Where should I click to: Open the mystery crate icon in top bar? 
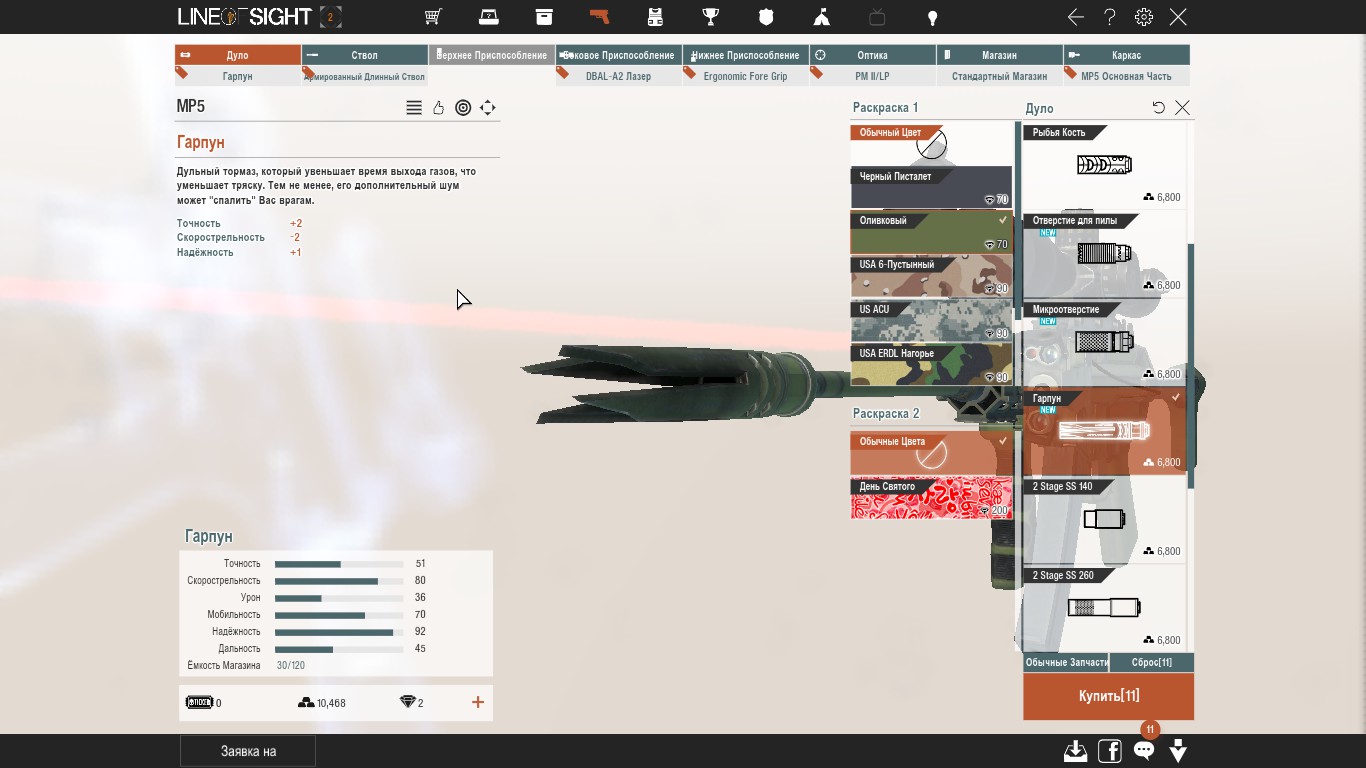(x=488, y=17)
